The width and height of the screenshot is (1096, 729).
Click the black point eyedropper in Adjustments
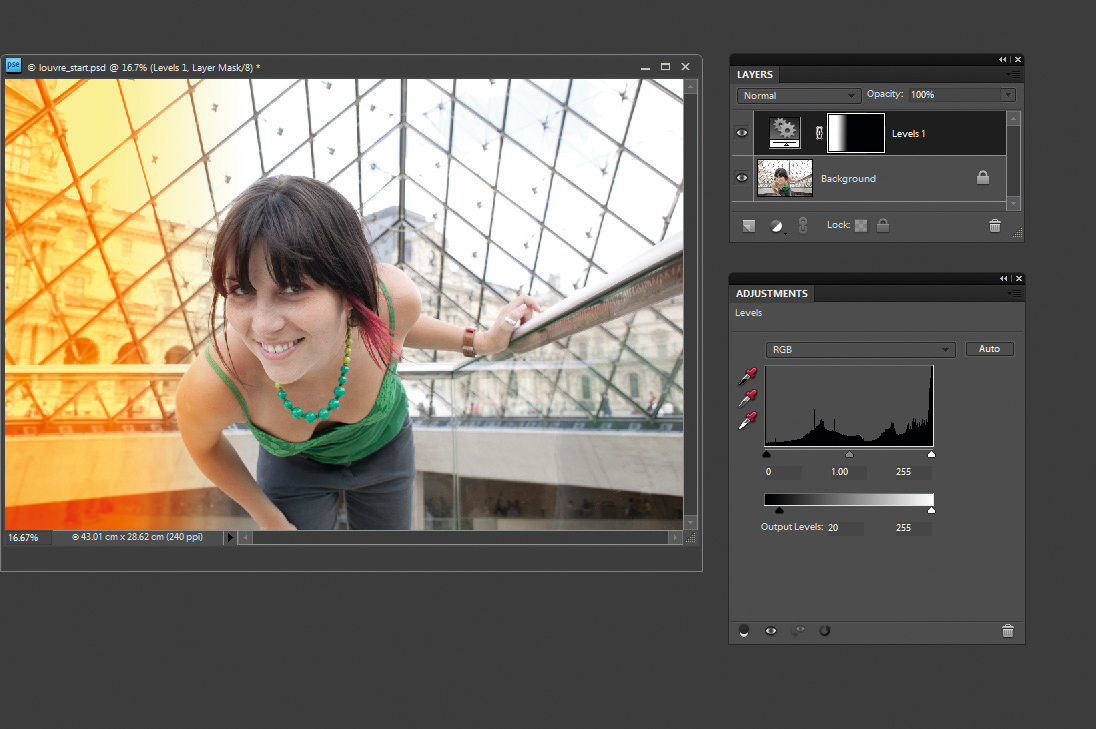pyautogui.click(x=747, y=376)
